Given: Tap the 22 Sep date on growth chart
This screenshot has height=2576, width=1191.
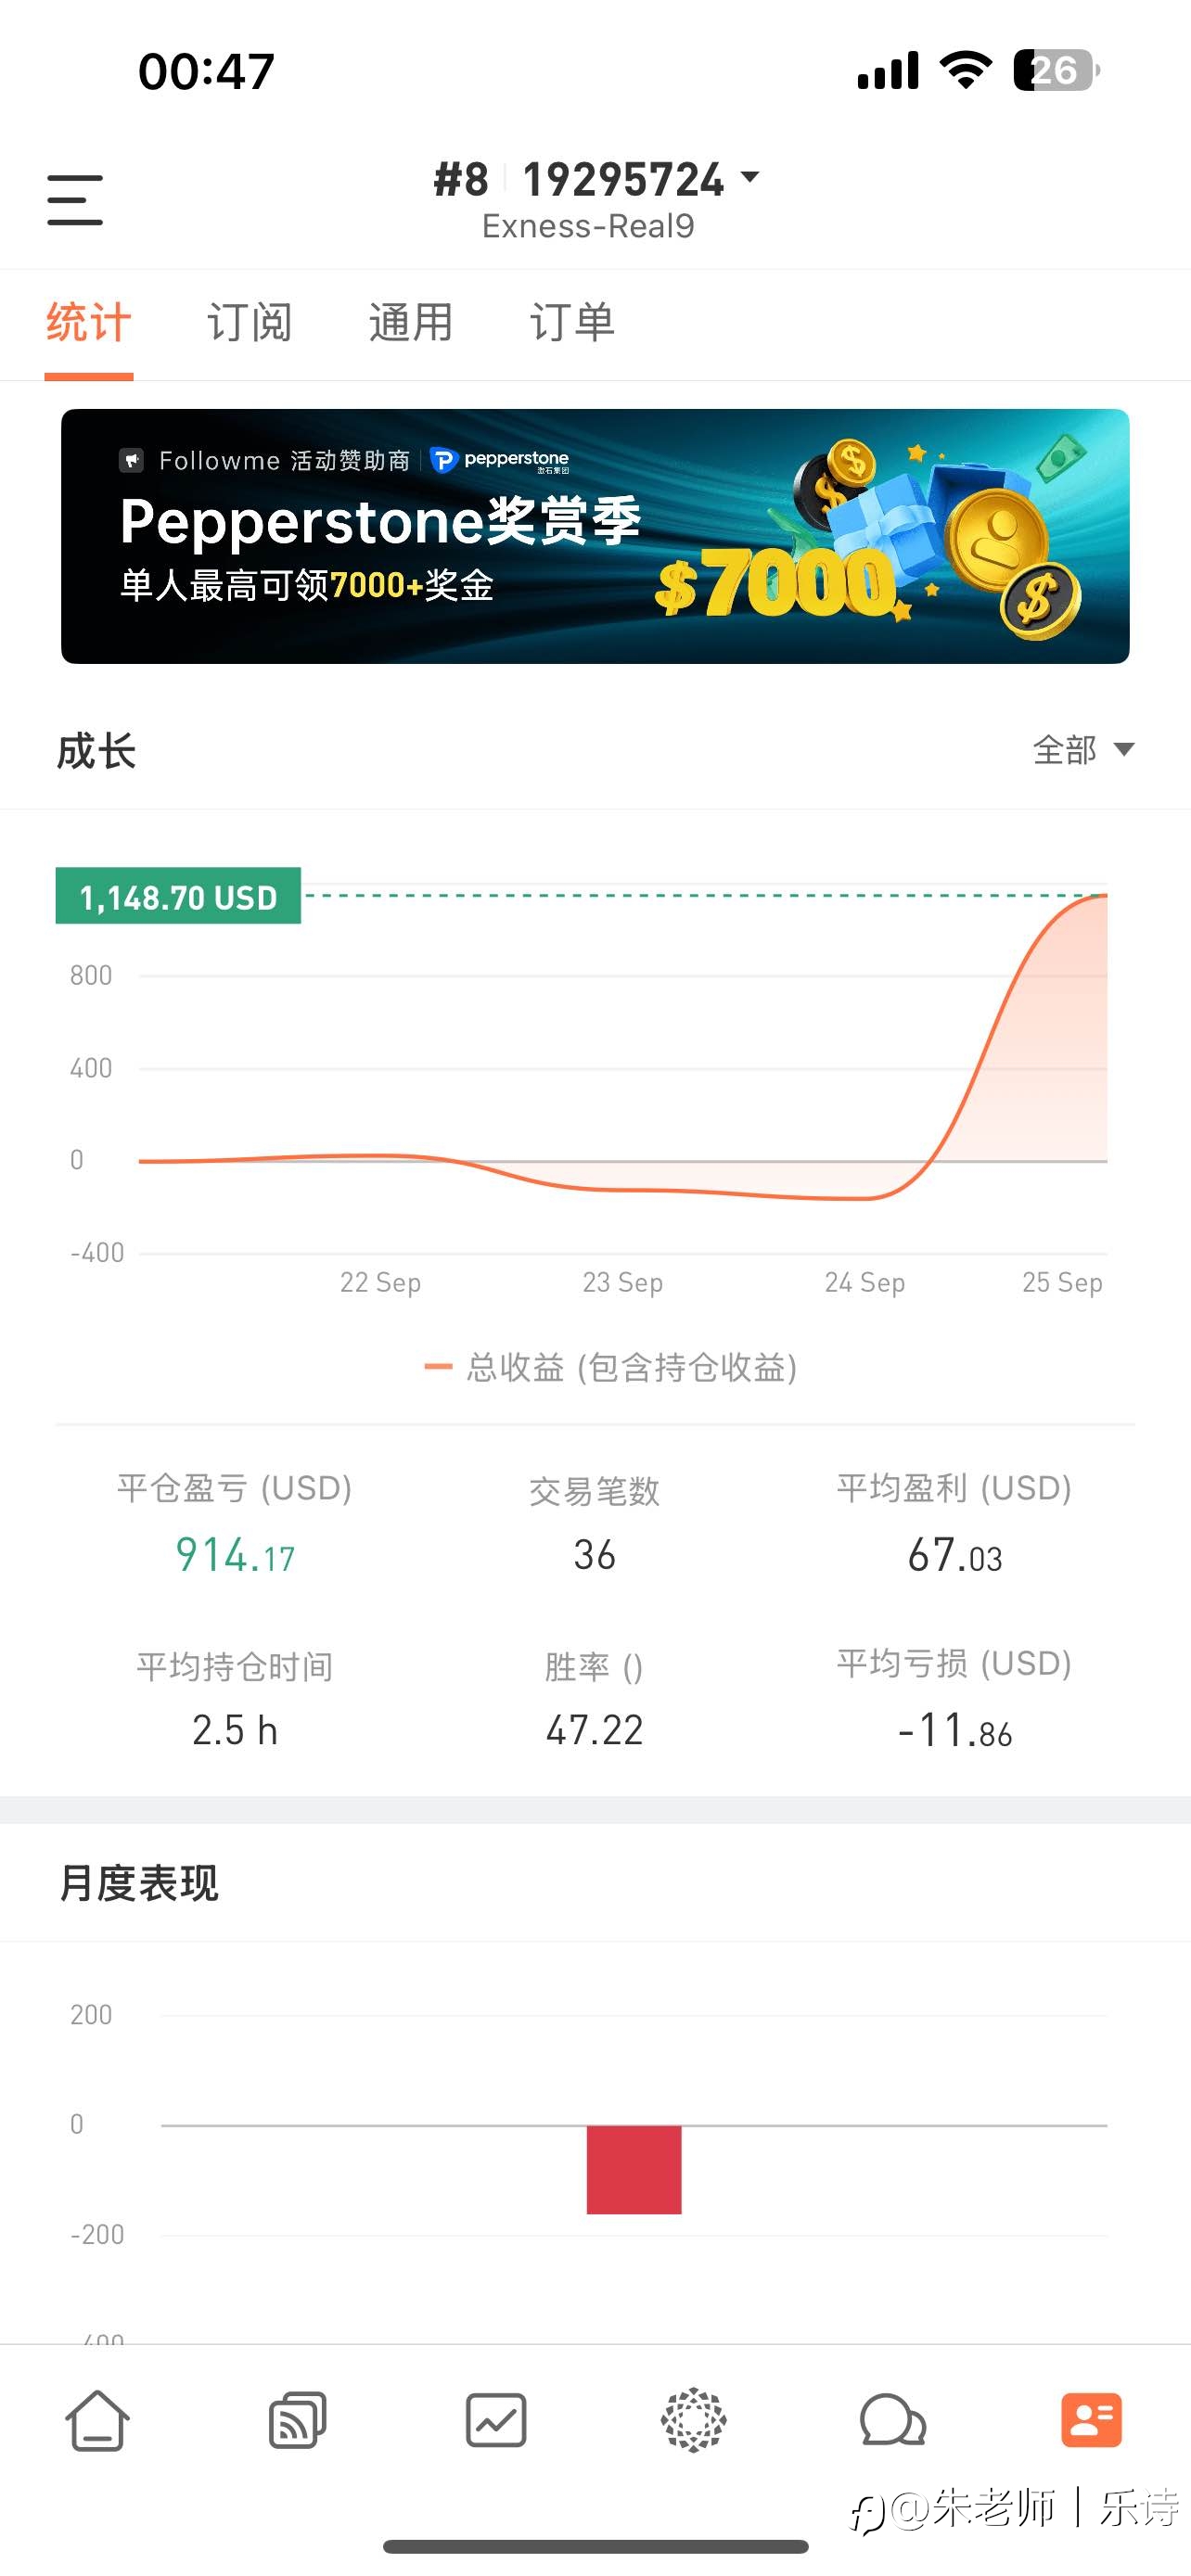Looking at the screenshot, I should 380,1282.
